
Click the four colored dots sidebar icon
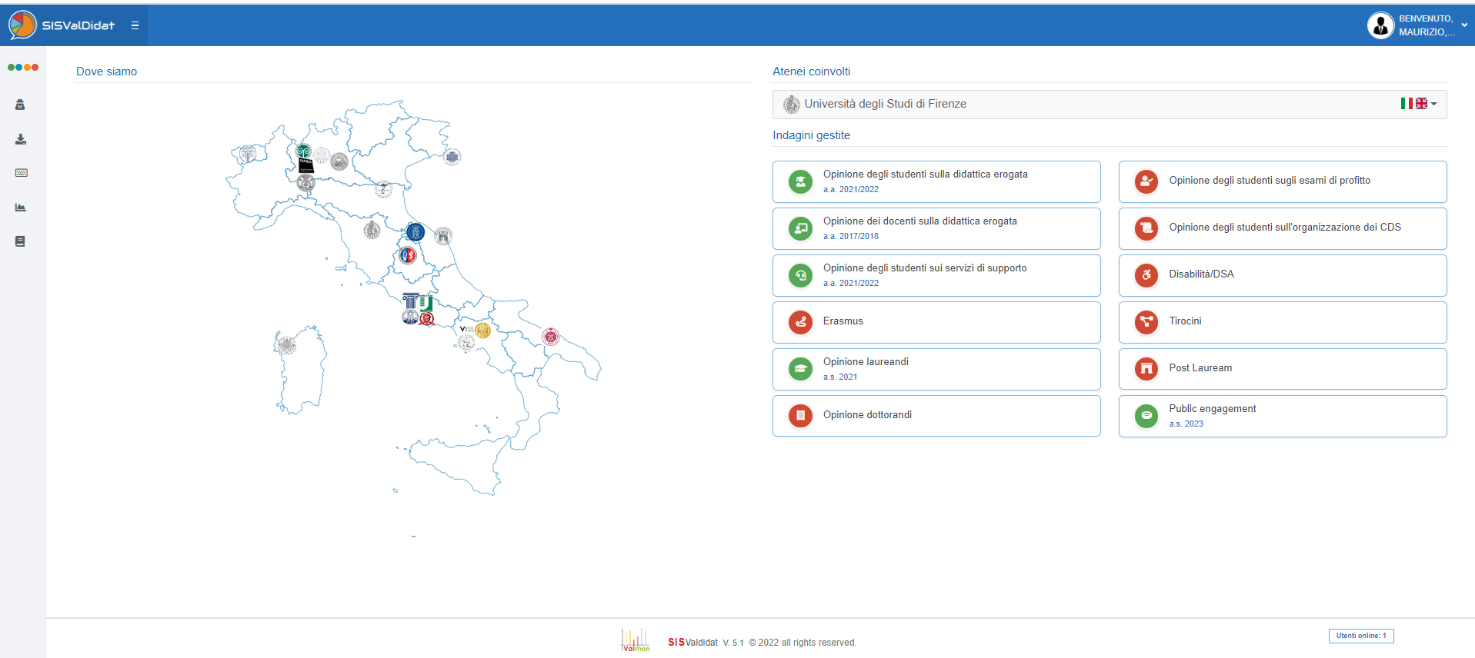coord(22,68)
